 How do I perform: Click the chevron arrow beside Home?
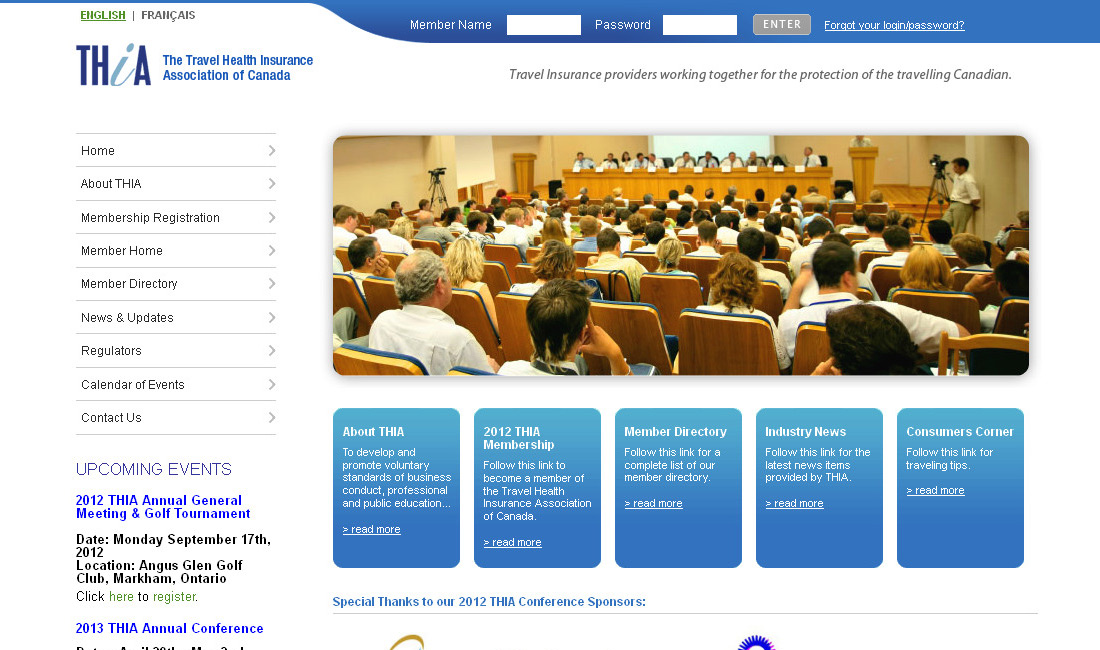point(271,151)
